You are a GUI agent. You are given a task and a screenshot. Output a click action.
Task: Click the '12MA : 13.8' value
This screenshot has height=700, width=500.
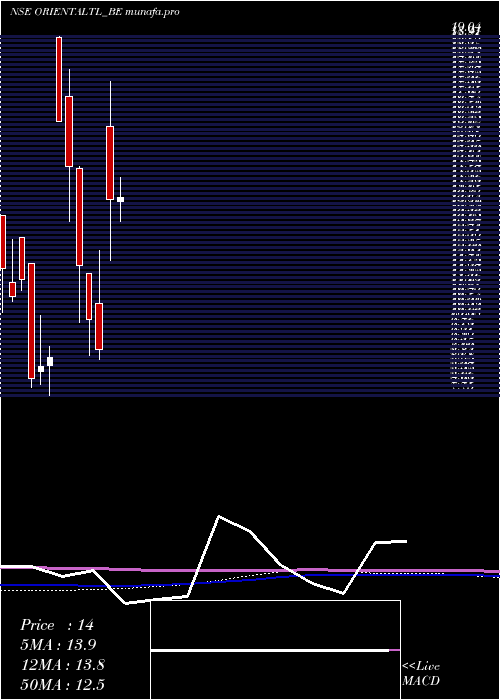point(63,665)
